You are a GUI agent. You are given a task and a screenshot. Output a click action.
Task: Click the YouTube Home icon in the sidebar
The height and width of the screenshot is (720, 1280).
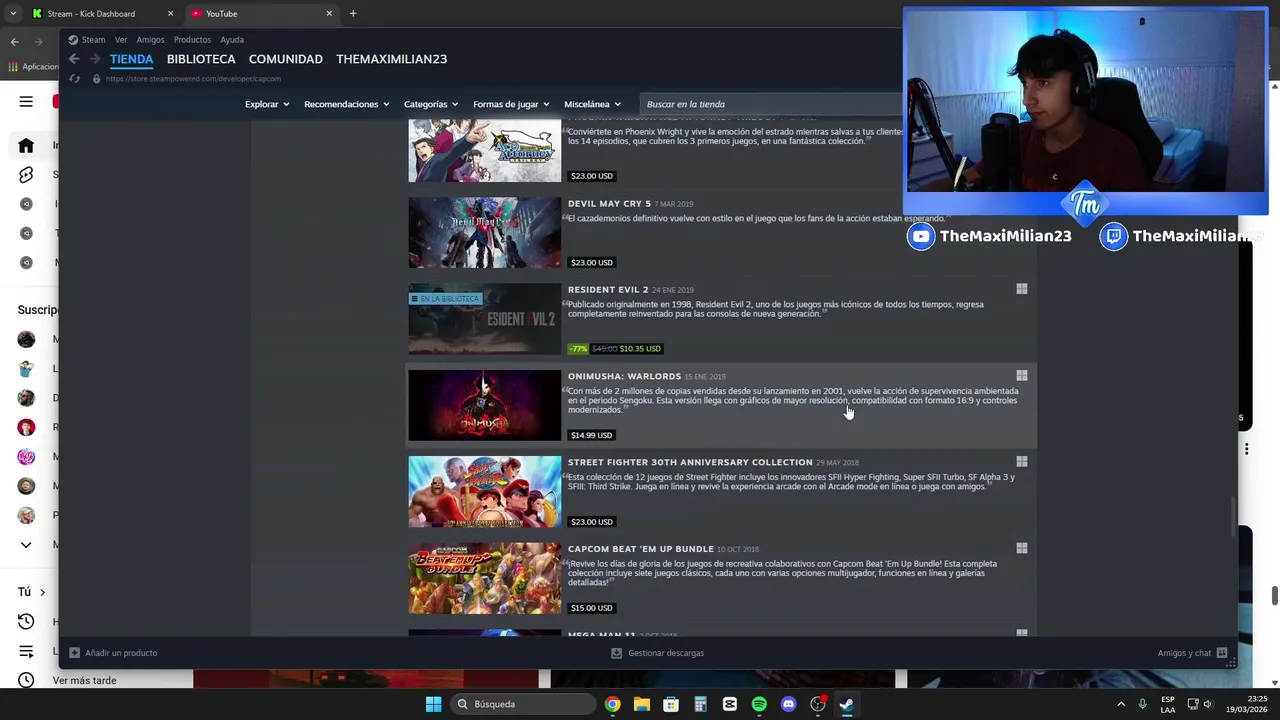26,145
